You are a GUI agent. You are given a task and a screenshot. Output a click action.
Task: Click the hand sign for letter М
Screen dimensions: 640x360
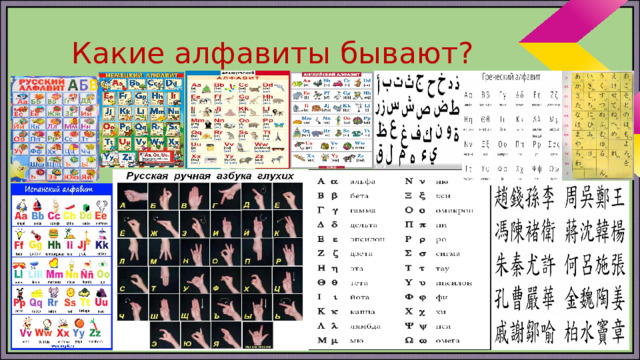click(164, 252)
